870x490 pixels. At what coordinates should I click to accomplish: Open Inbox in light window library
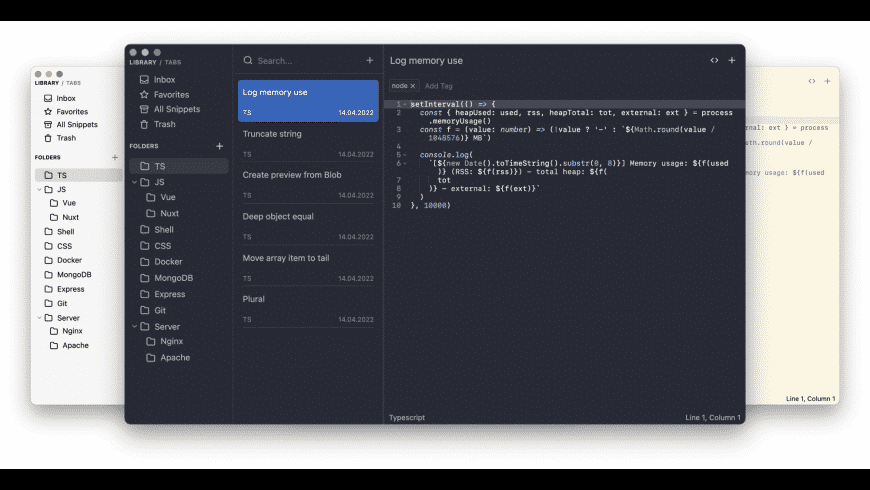[x=65, y=98]
